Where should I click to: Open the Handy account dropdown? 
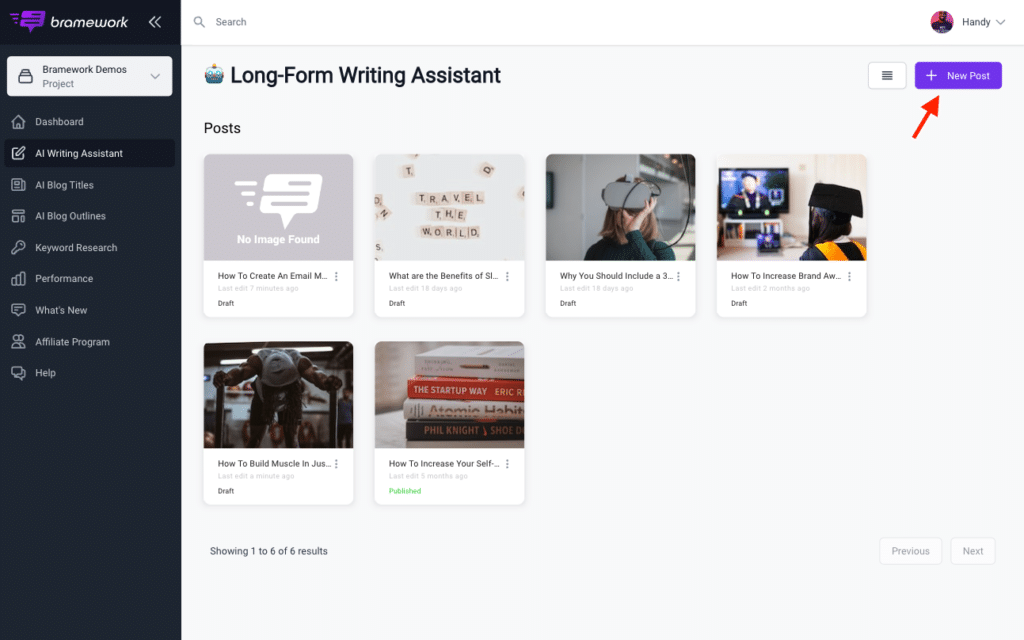coord(968,21)
